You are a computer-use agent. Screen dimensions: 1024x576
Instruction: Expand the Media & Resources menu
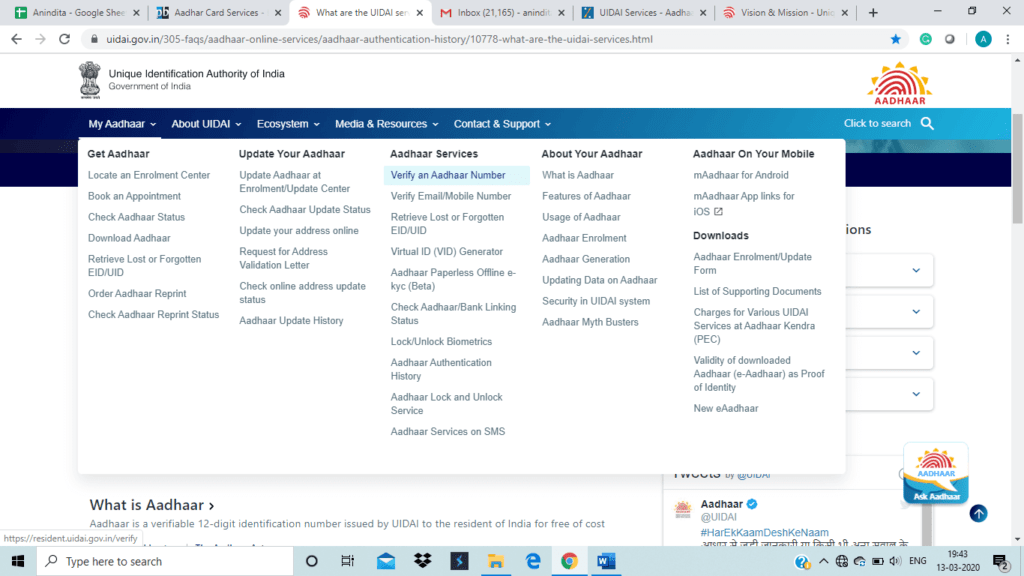386,124
